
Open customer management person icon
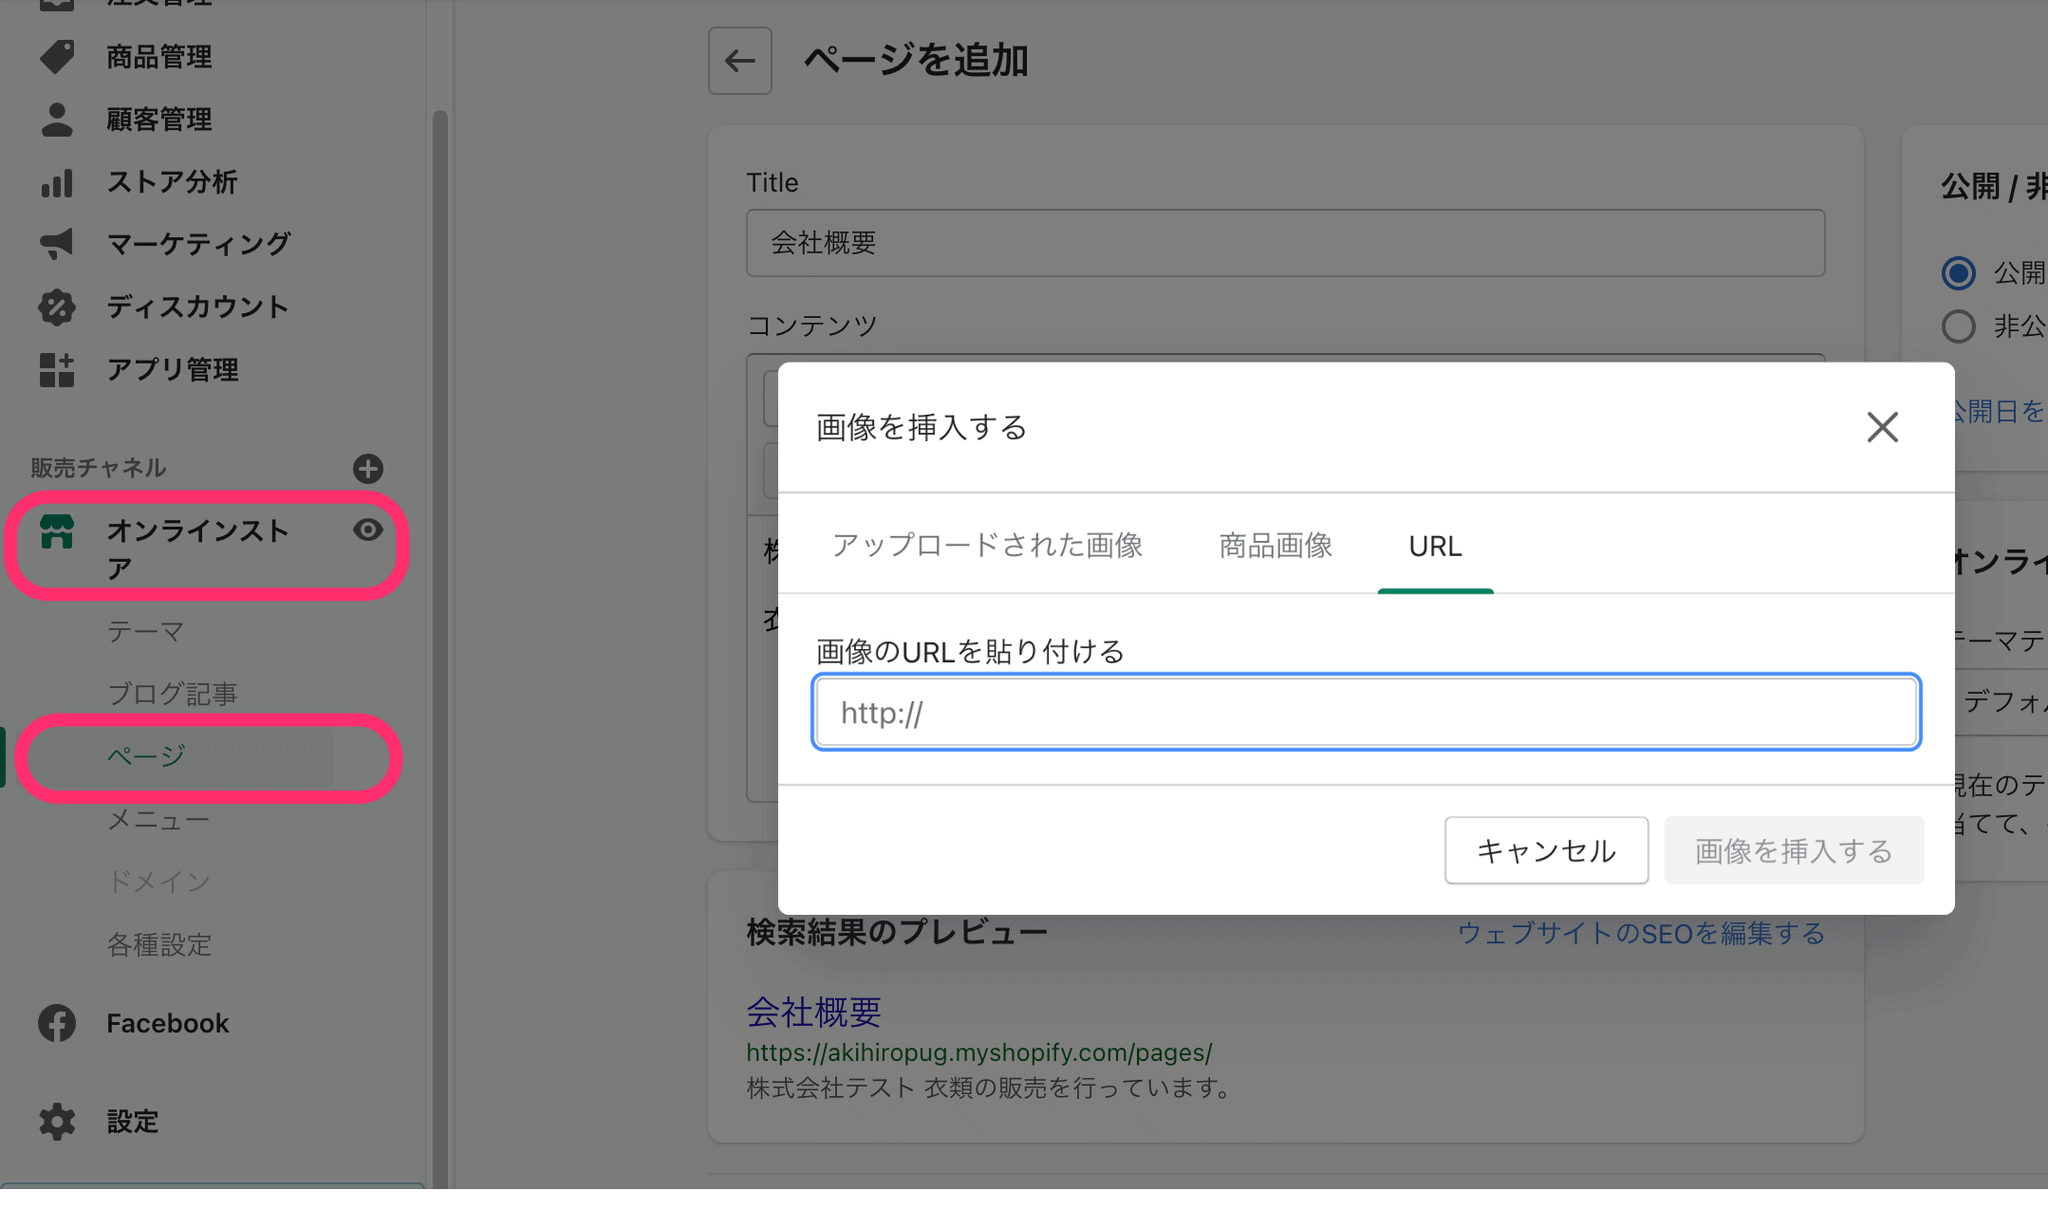[57, 120]
